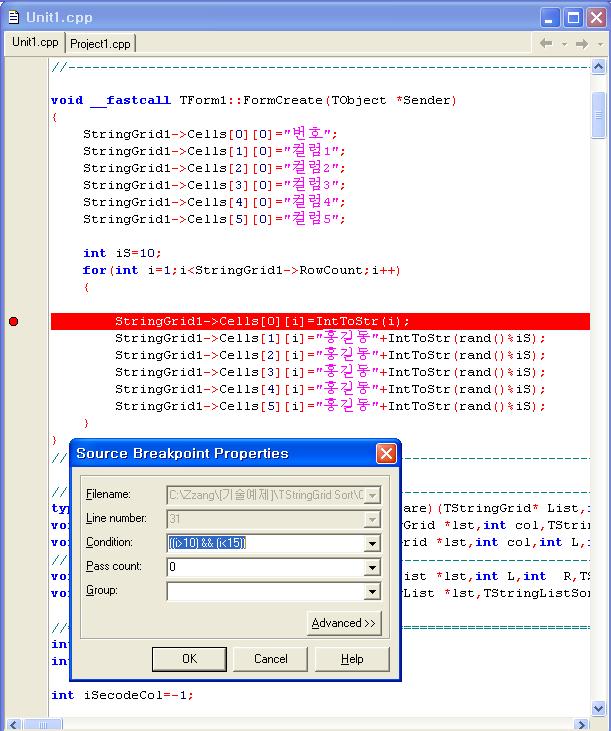Select the Unit1.cpp tab
The width and height of the screenshot is (611, 731).
click(x=34, y=43)
